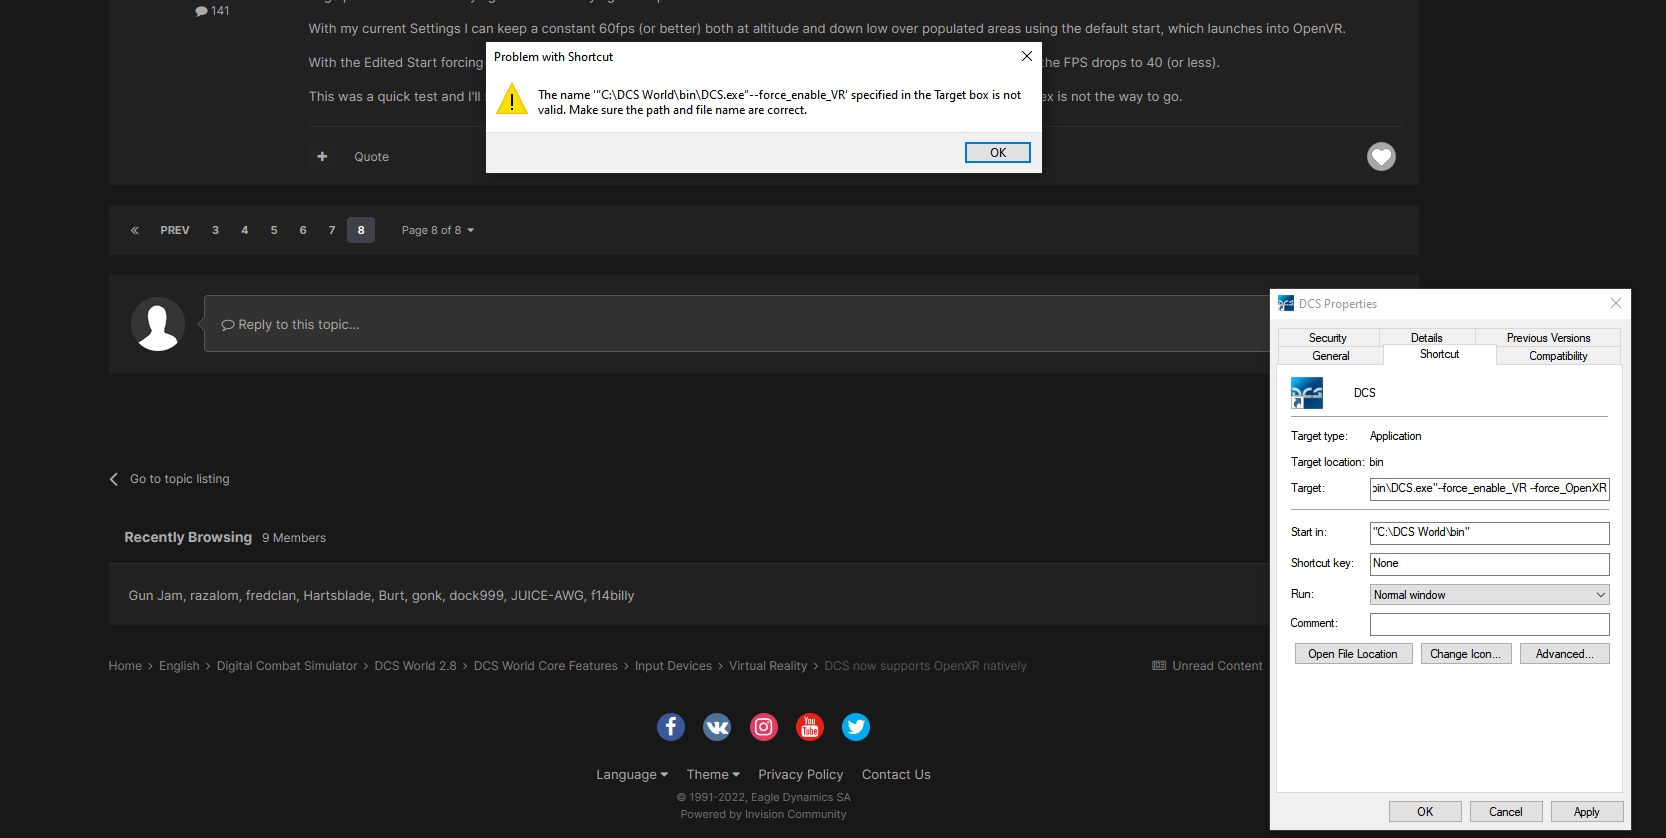Open the Language dropdown in footer
Screen dimensions: 1666x838
pos(632,774)
